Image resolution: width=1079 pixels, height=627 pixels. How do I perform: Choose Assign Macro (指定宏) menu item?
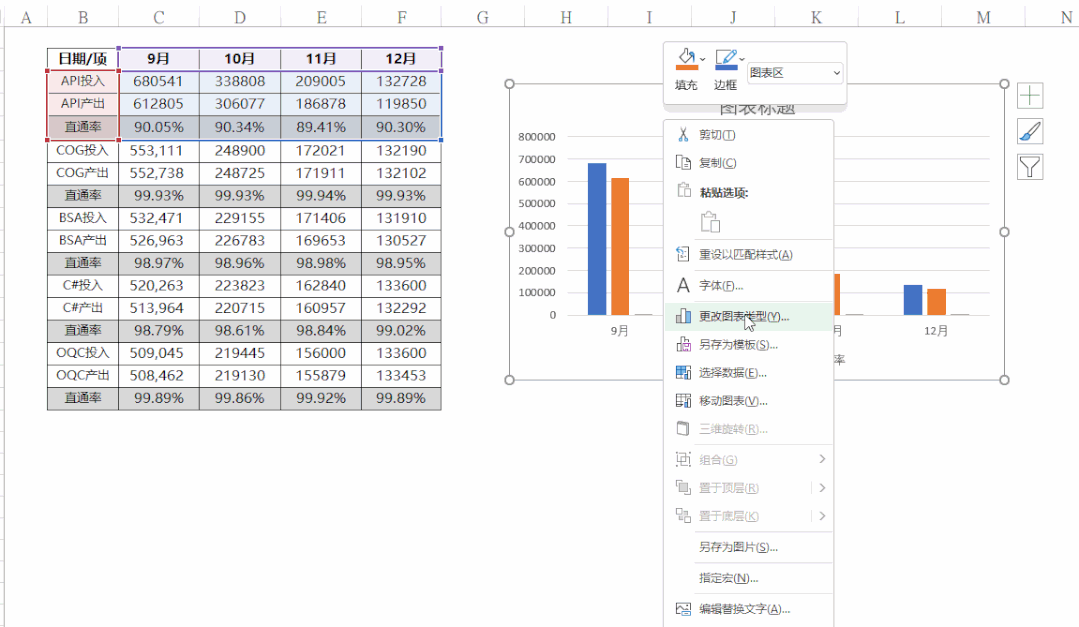coord(749,578)
